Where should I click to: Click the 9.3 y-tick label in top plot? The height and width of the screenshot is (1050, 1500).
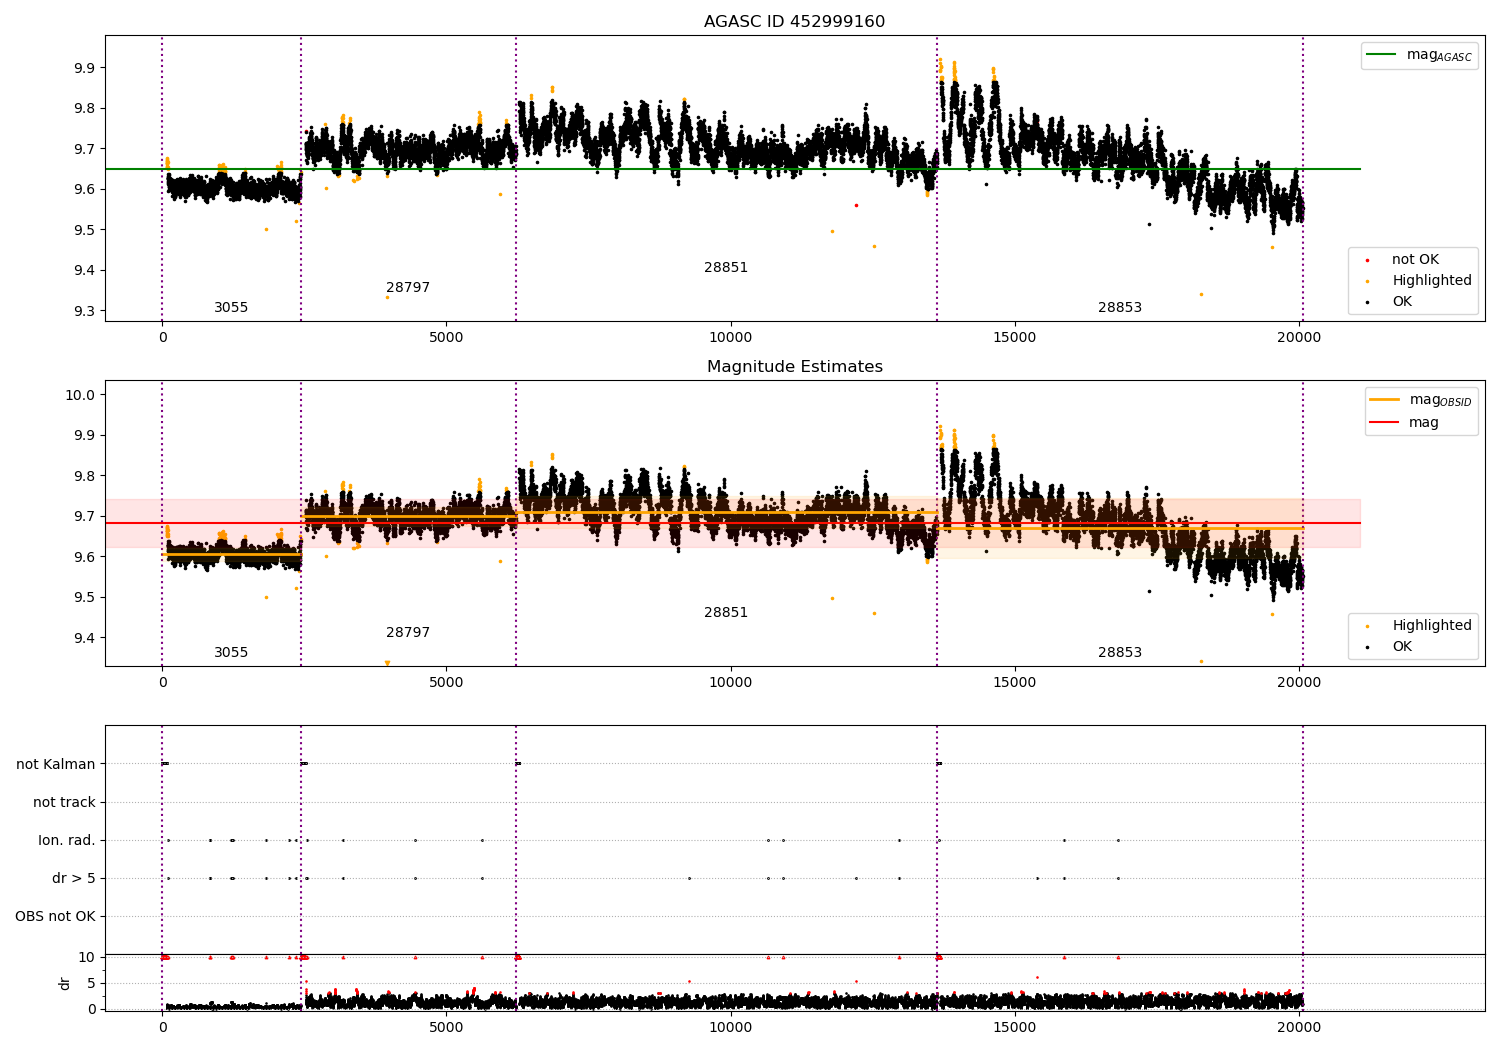coord(84,311)
